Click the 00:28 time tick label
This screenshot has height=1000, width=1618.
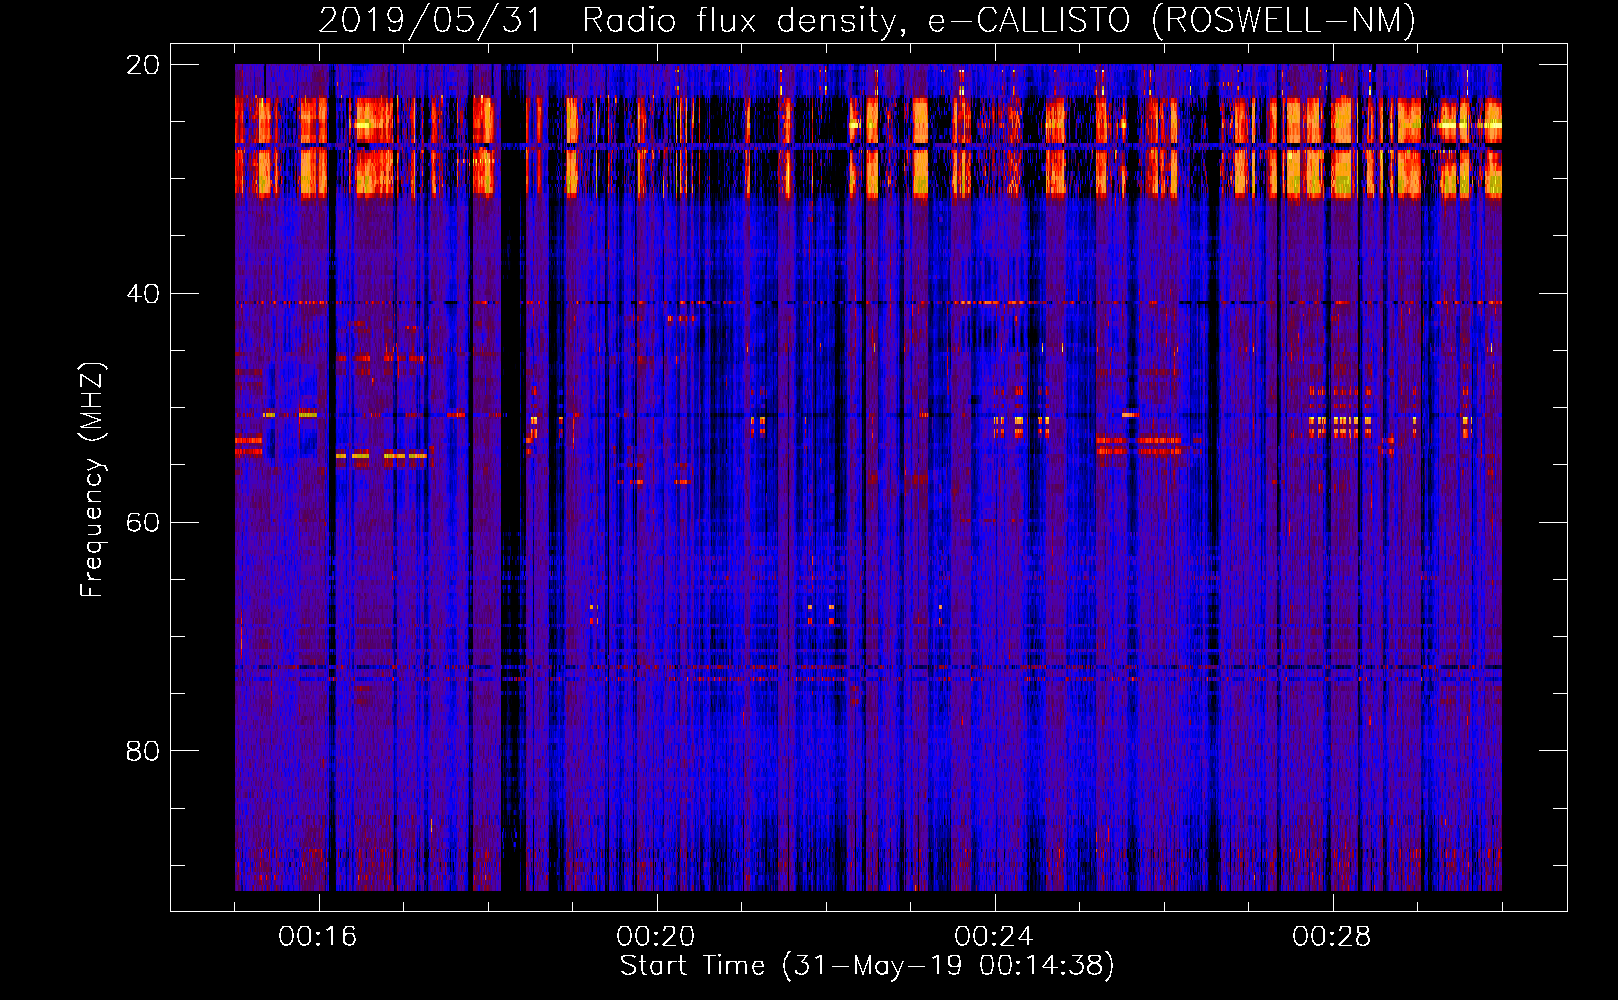click(1332, 936)
